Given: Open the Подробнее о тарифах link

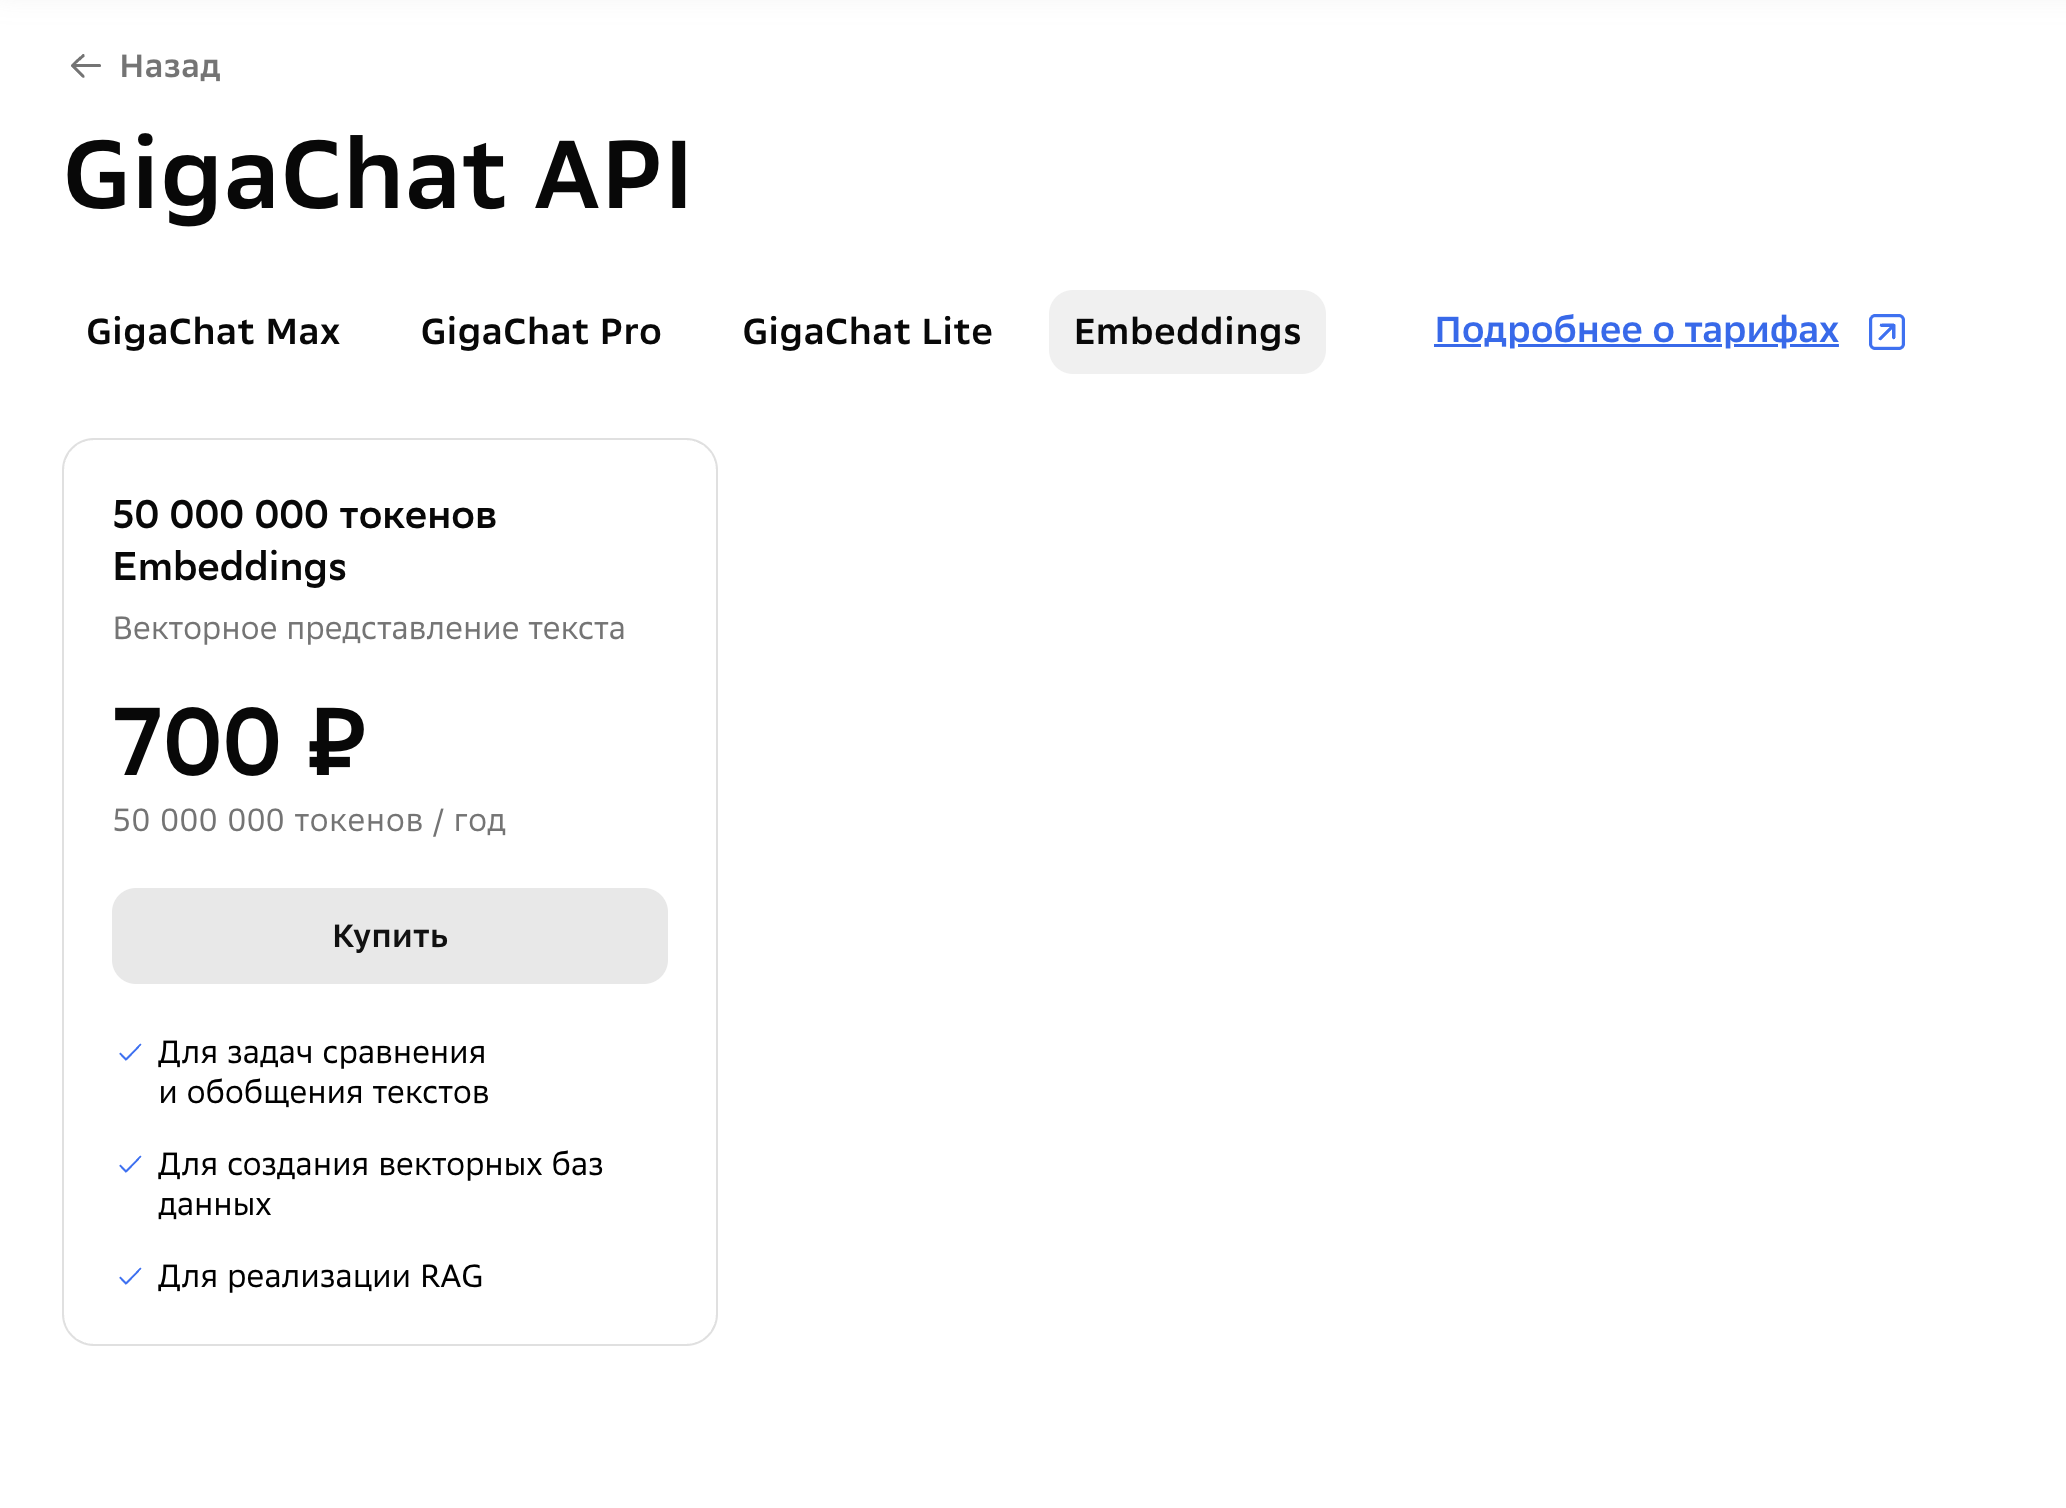Looking at the screenshot, I should (1636, 330).
